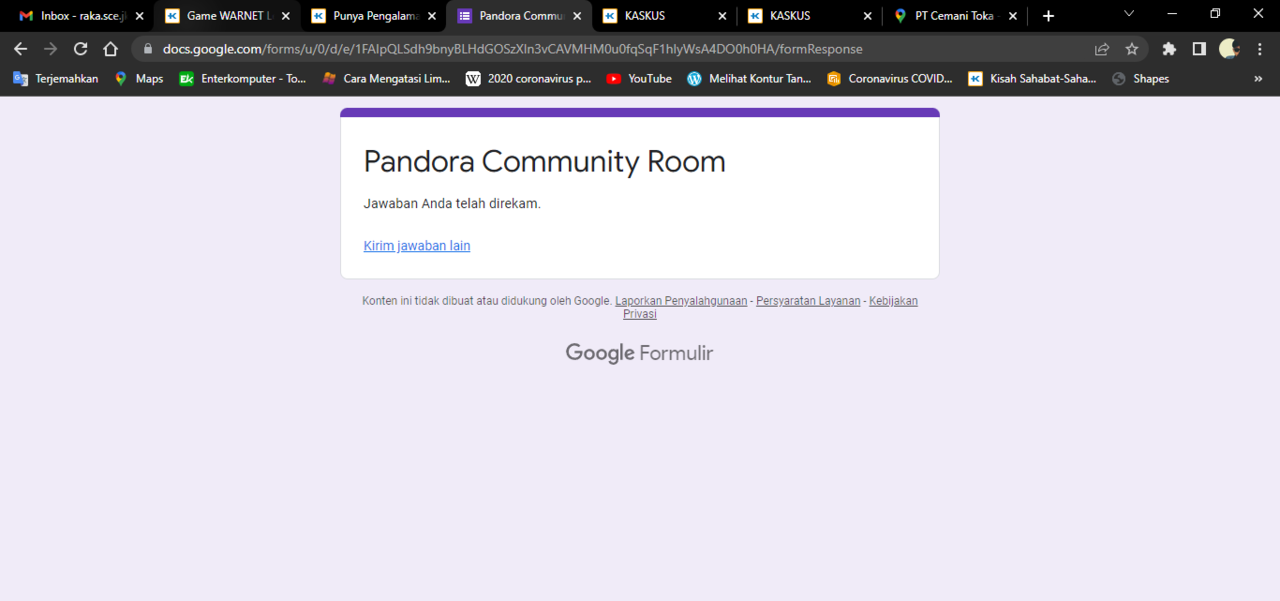Viewport: 1280px width, 601px height.
Task: Open the Cara Mengatasi Lim bookmark
Action: (386, 79)
